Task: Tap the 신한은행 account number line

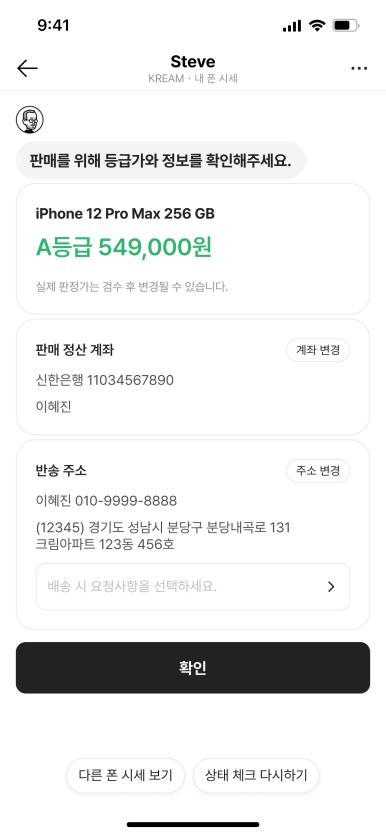Action: tap(104, 380)
